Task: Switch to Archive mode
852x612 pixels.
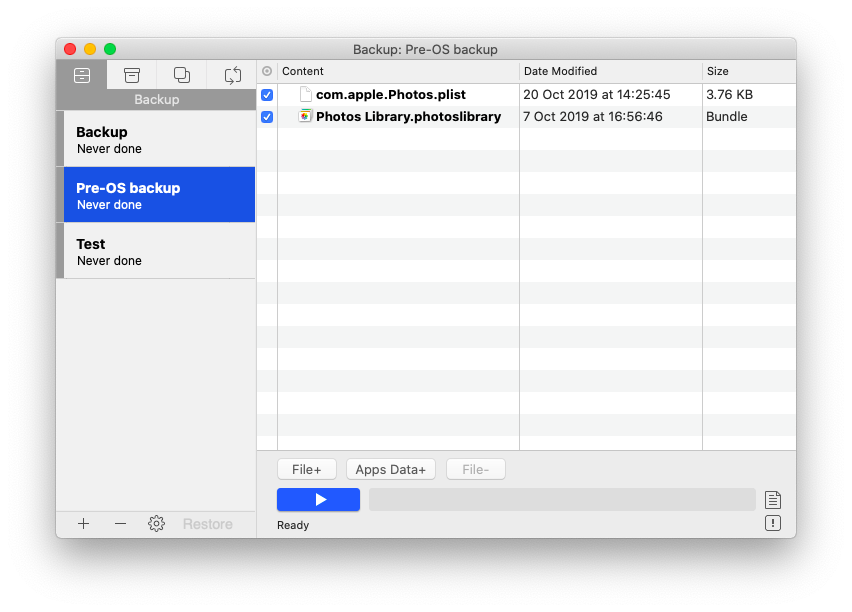Action: click(x=131, y=74)
